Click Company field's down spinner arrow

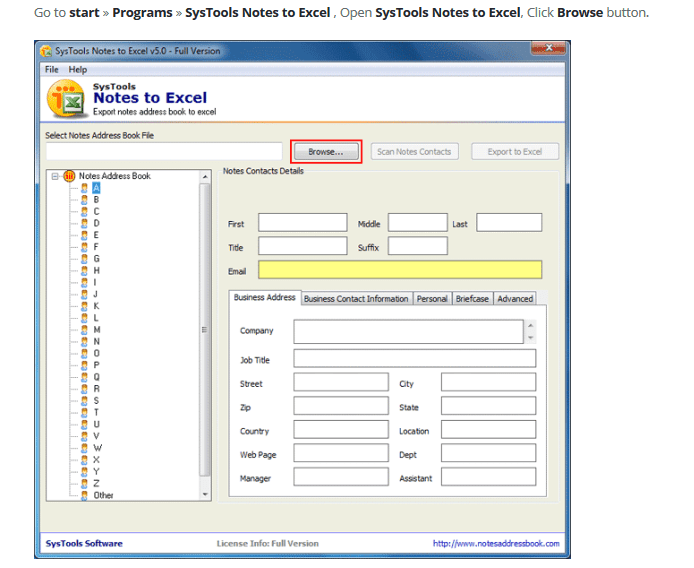pos(530,338)
